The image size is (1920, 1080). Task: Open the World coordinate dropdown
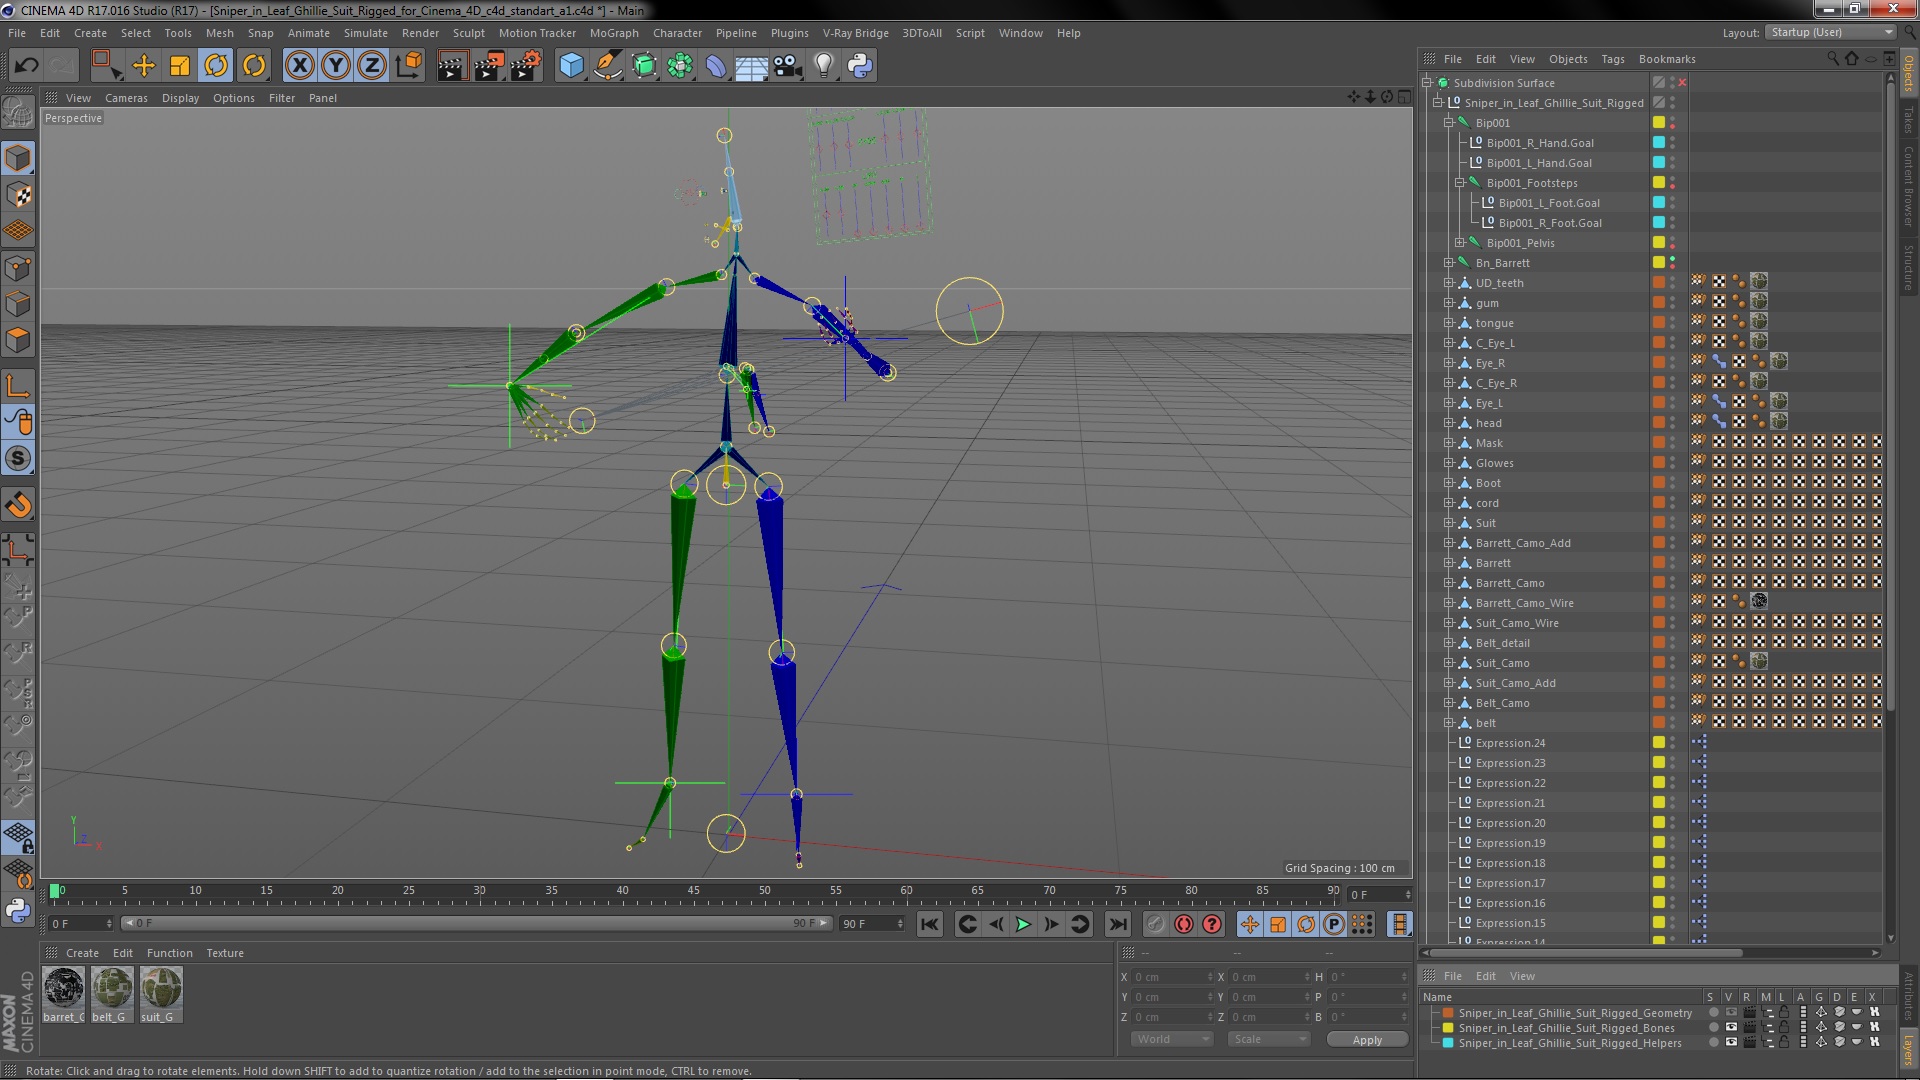pos(1172,1039)
